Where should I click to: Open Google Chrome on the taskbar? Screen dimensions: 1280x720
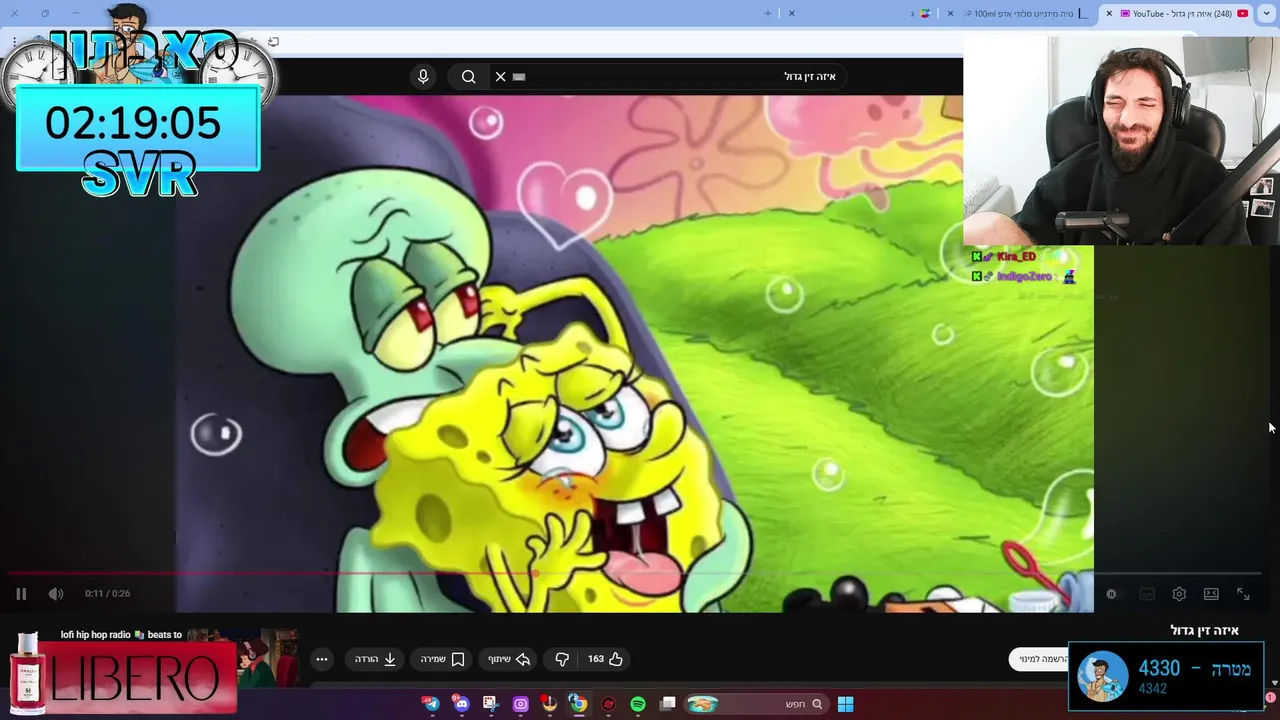coord(578,704)
